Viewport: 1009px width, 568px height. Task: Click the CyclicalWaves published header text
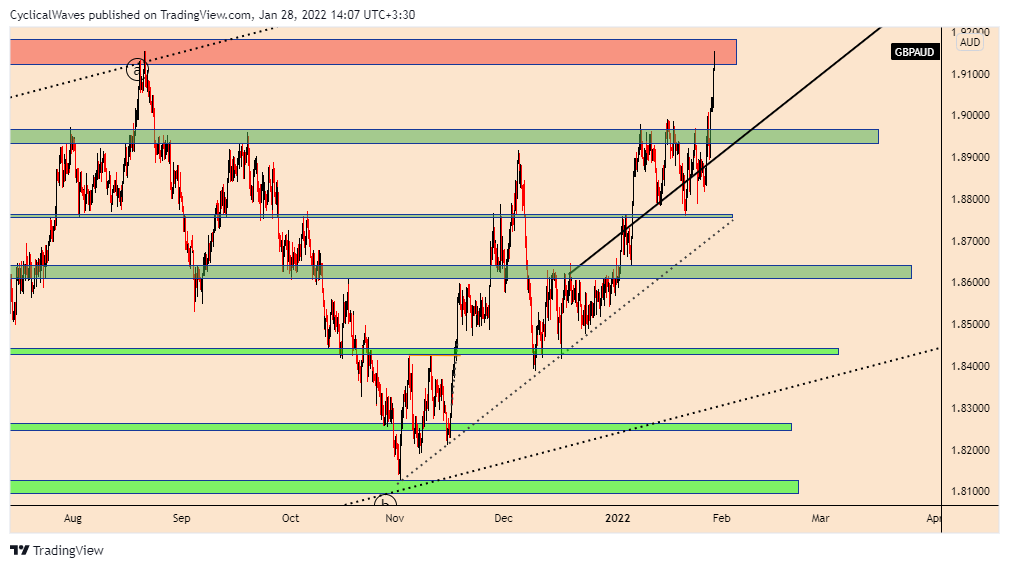pos(212,14)
